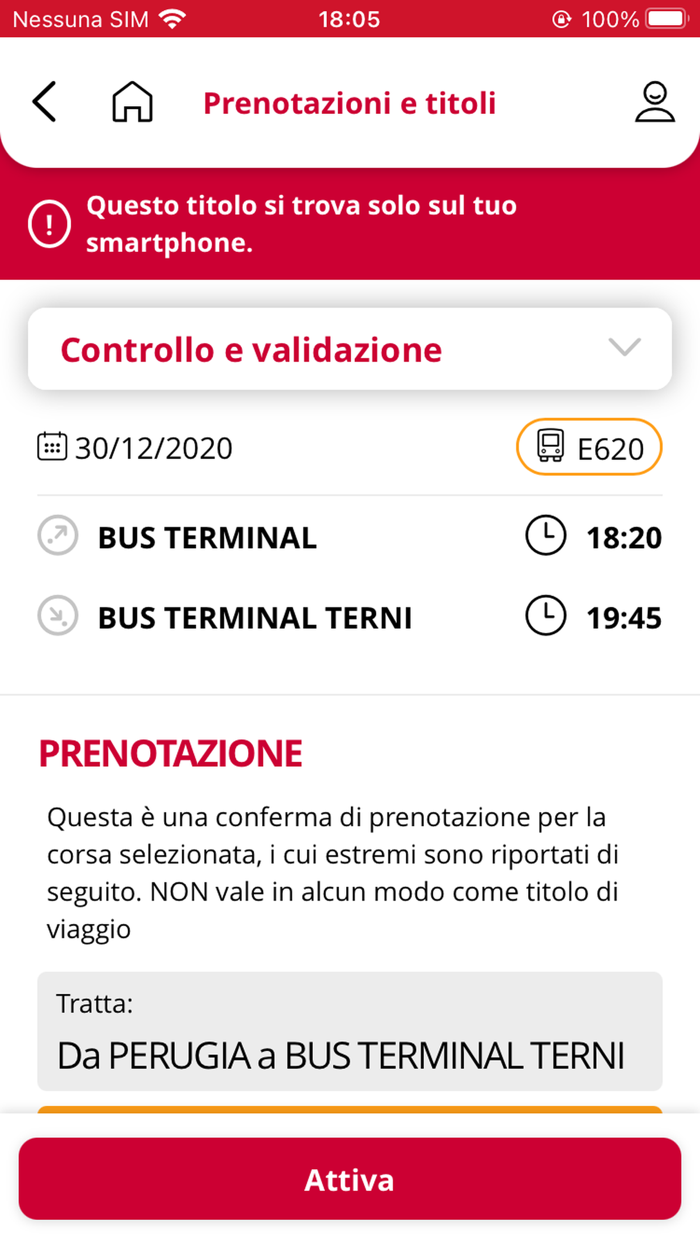Tap the PRENOTAZIONE section heading
This screenshot has height=1244, width=700.
tap(170, 753)
